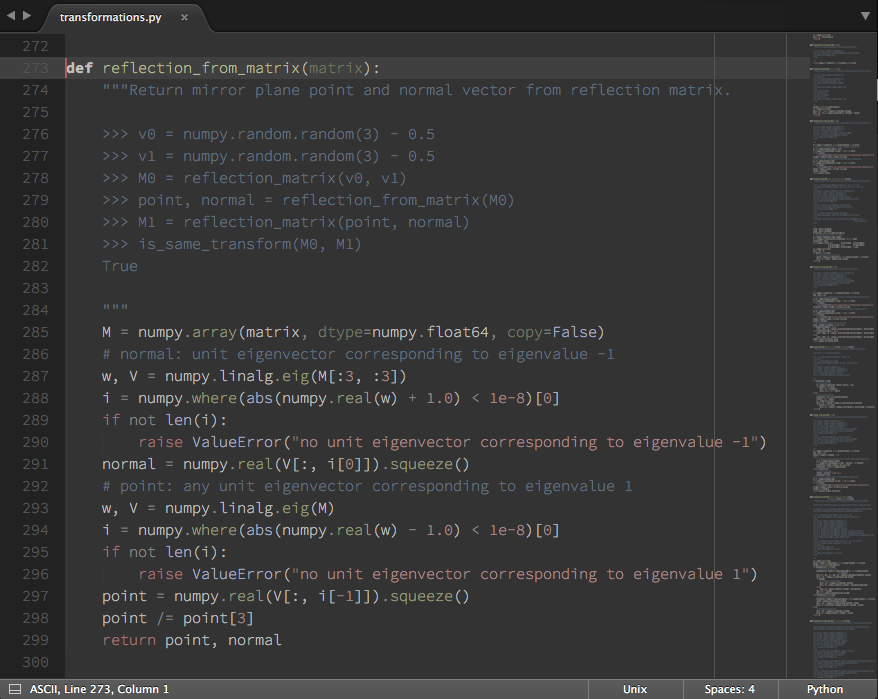Jump to a location in the minimap
Viewport: 878px width, 699px height.
[x=842, y=356]
